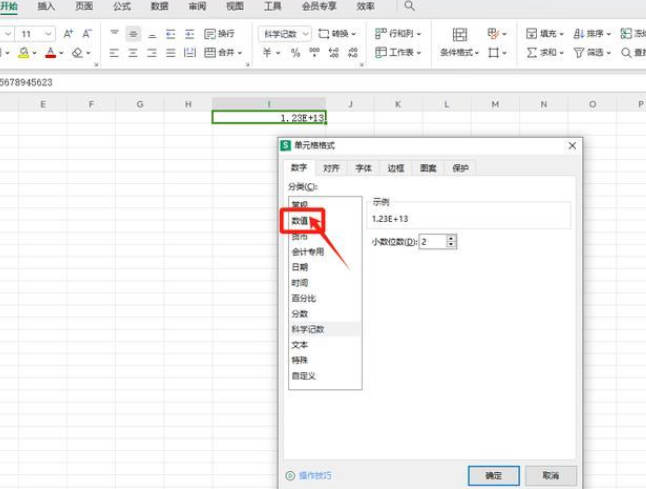The width and height of the screenshot is (646, 489).
Task: Confirm the dialog with 确定
Action: click(x=494, y=476)
